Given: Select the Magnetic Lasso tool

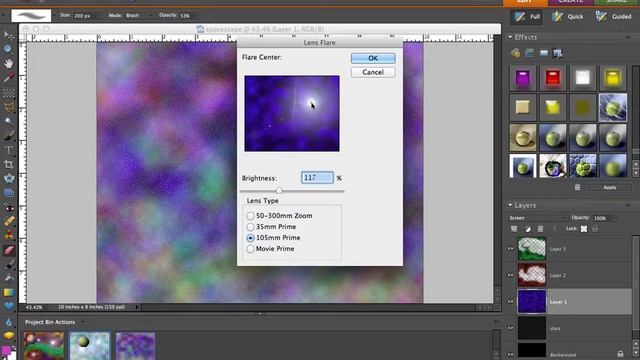Looking at the screenshot, I should point(9,107).
